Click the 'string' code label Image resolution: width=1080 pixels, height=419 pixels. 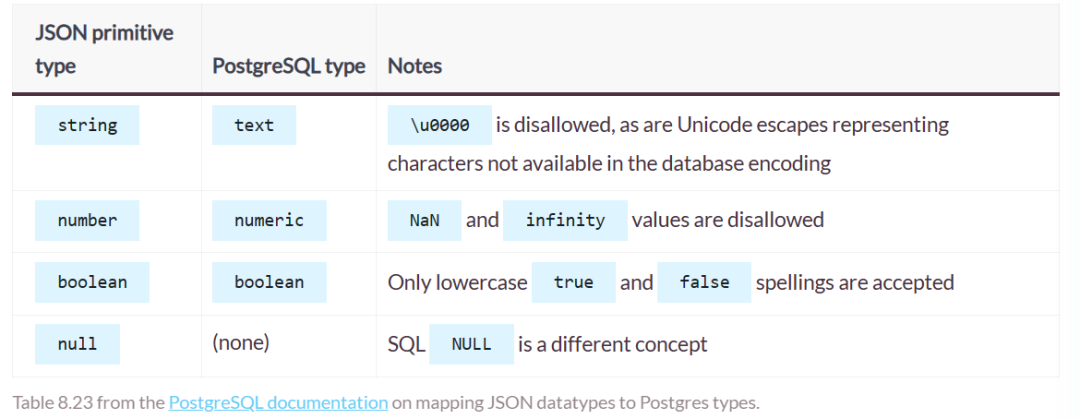(87, 126)
